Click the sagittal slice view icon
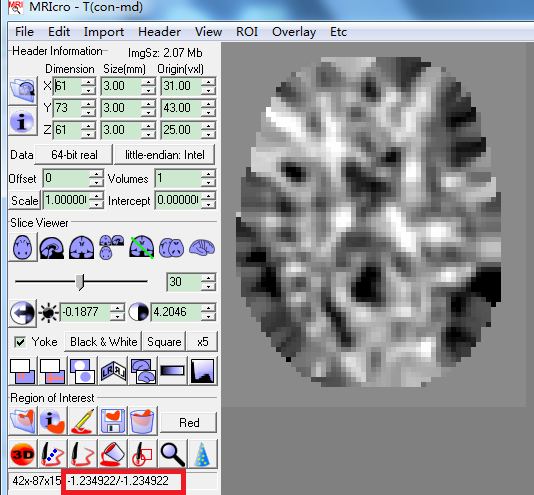Screen dimensions: 534x495 [x=52, y=247]
